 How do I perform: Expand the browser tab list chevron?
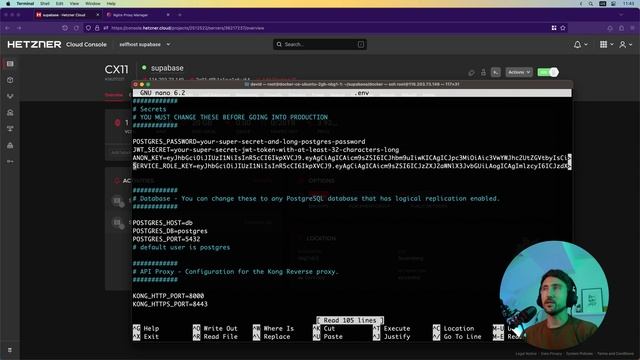click(621, 15)
